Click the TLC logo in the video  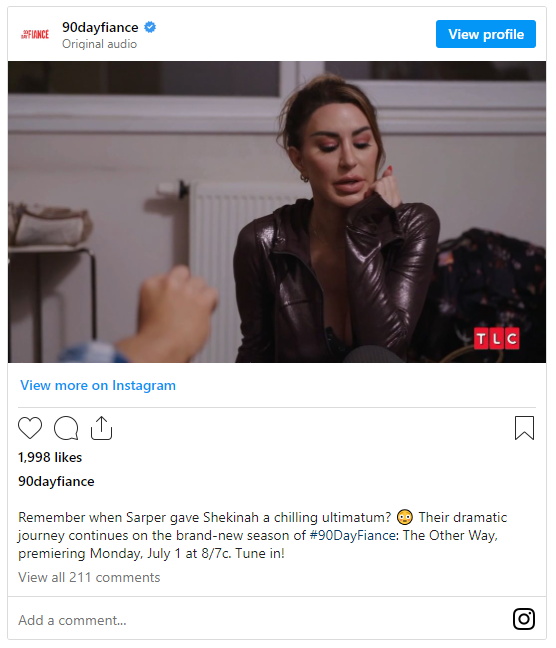496,338
